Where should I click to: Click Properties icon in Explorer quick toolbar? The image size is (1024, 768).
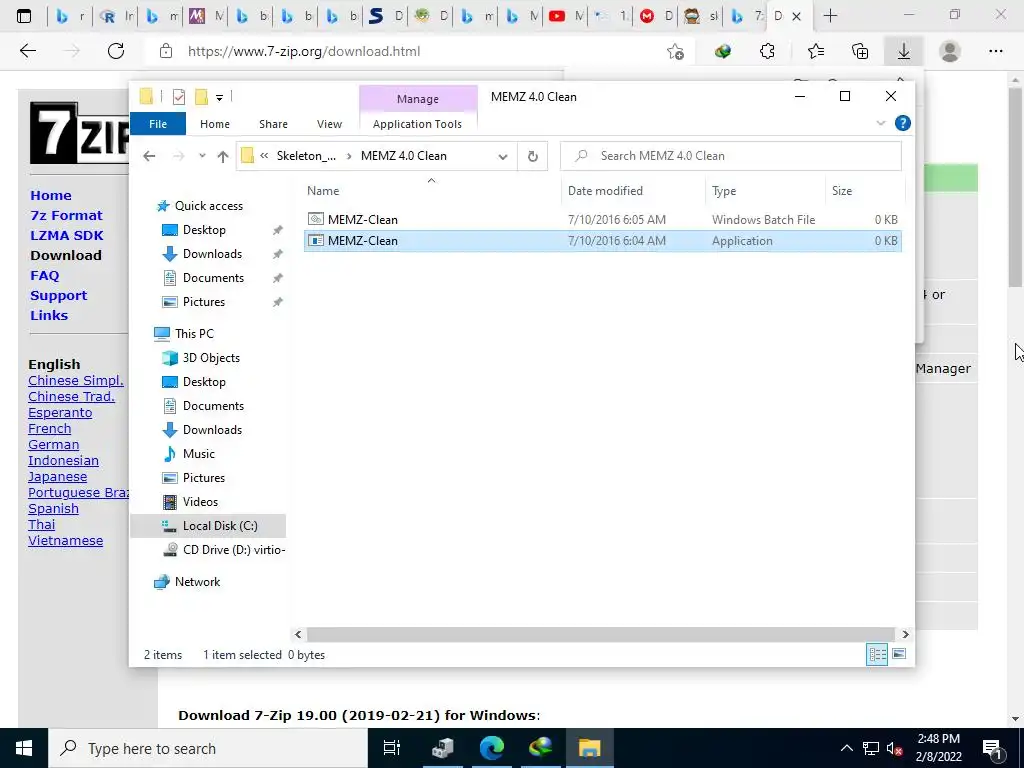tap(178, 97)
